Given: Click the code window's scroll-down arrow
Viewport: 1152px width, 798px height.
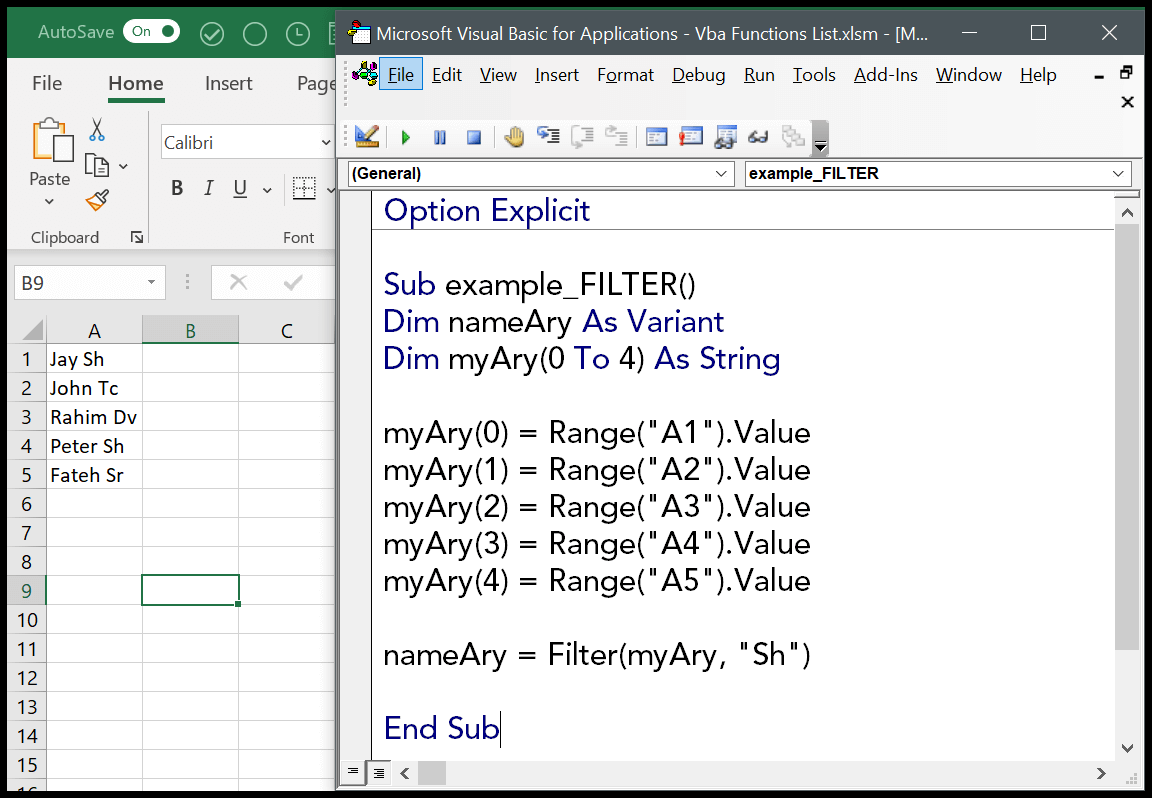Looking at the screenshot, I should click(1127, 748).
